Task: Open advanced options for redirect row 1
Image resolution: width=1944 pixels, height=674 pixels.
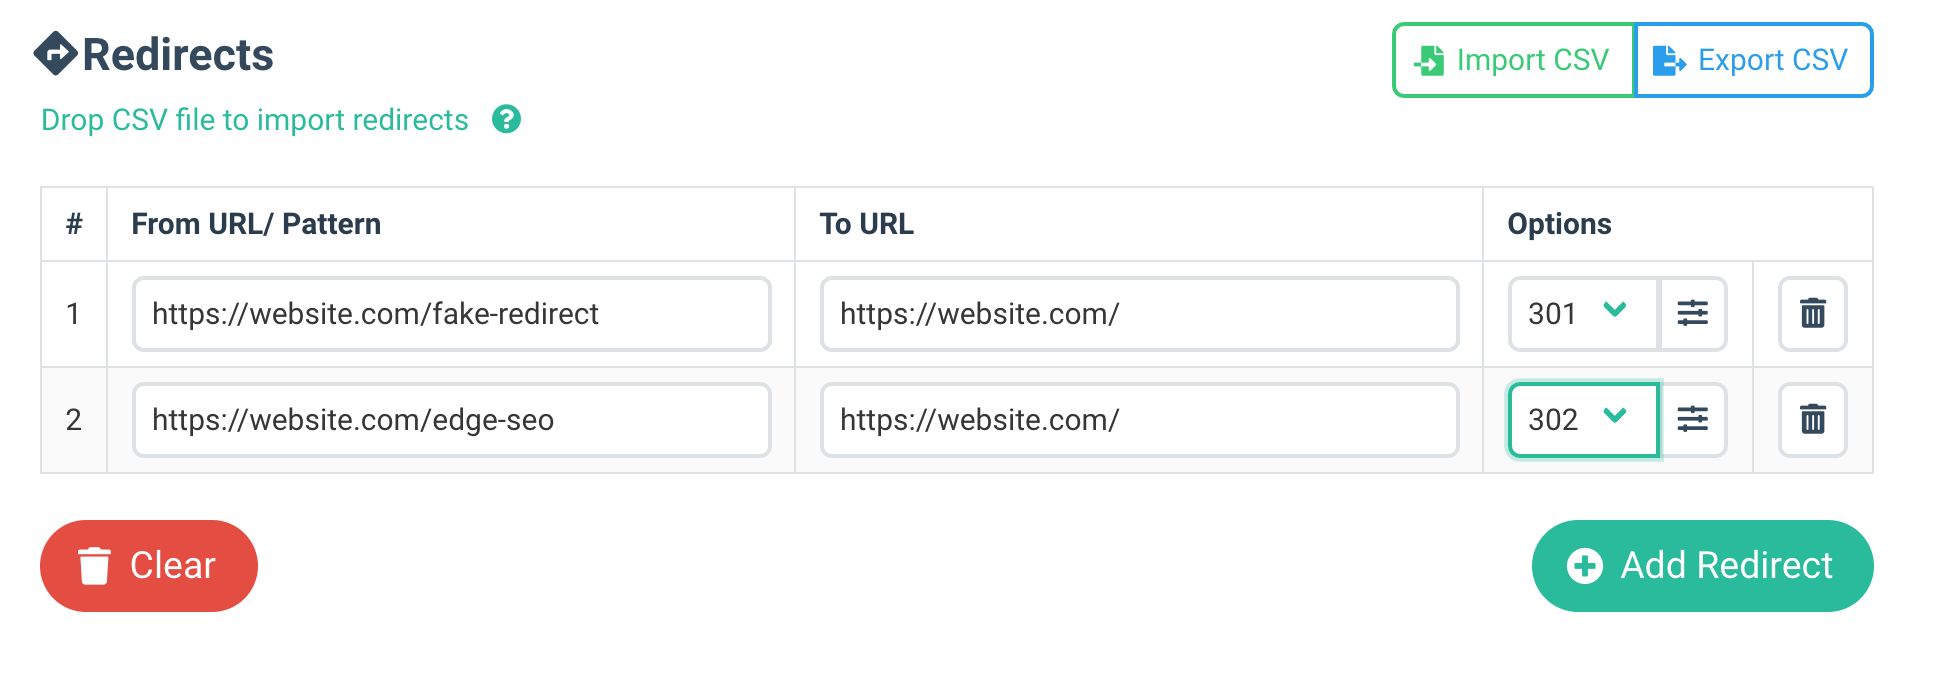Action: pos(1692,314)
